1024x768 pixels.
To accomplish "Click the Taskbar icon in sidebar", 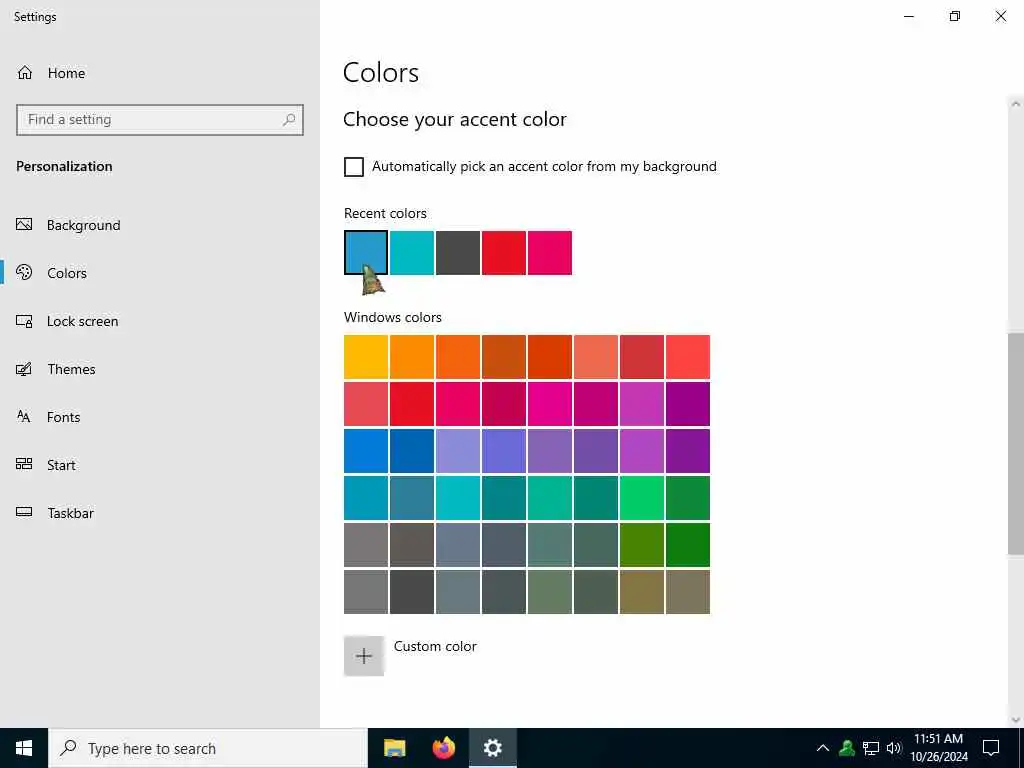I will (24, 513).
